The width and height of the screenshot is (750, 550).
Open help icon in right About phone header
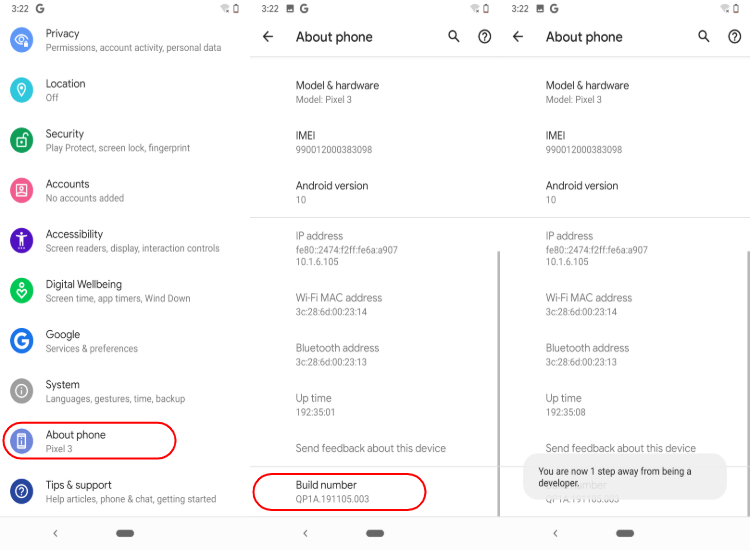click(x=734, y=36)
